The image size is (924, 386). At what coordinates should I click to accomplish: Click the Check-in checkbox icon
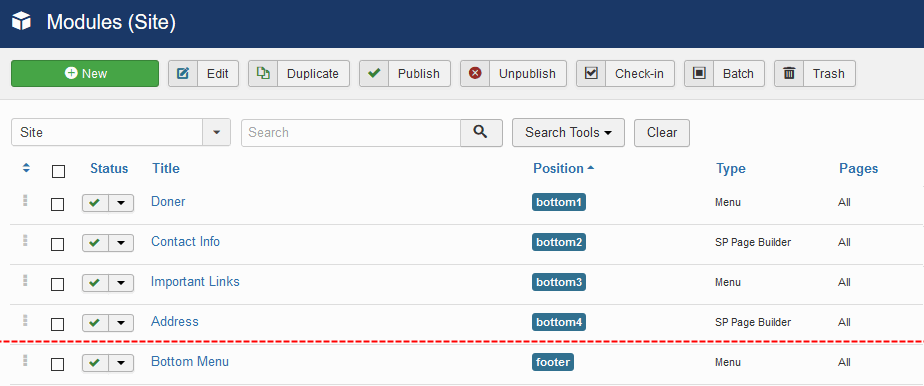point(591,74)
